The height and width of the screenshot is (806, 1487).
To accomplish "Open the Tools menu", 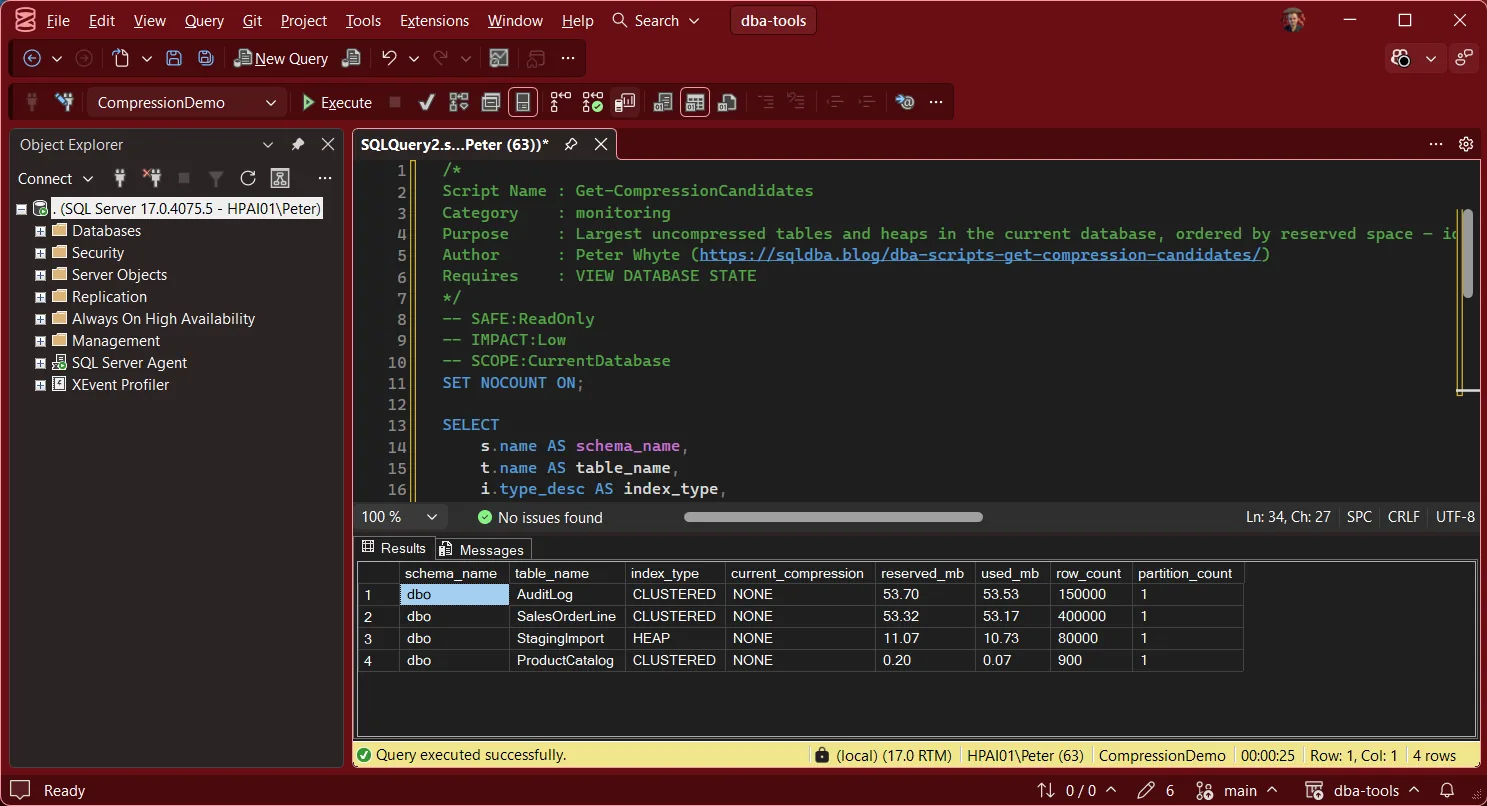I will 363,20.
